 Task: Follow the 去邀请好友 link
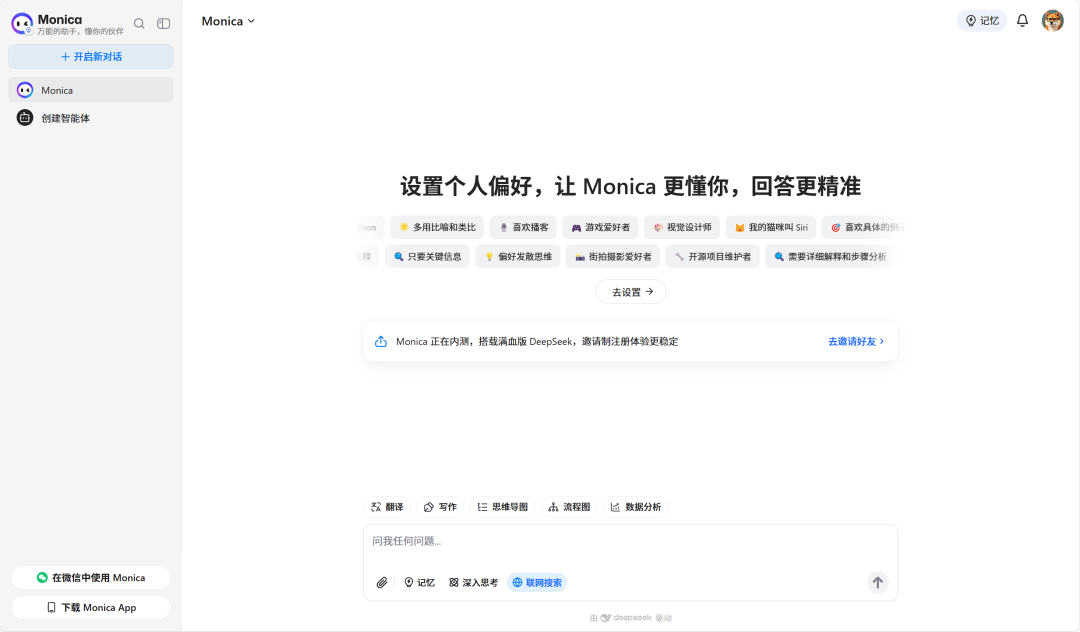(855, 341)
